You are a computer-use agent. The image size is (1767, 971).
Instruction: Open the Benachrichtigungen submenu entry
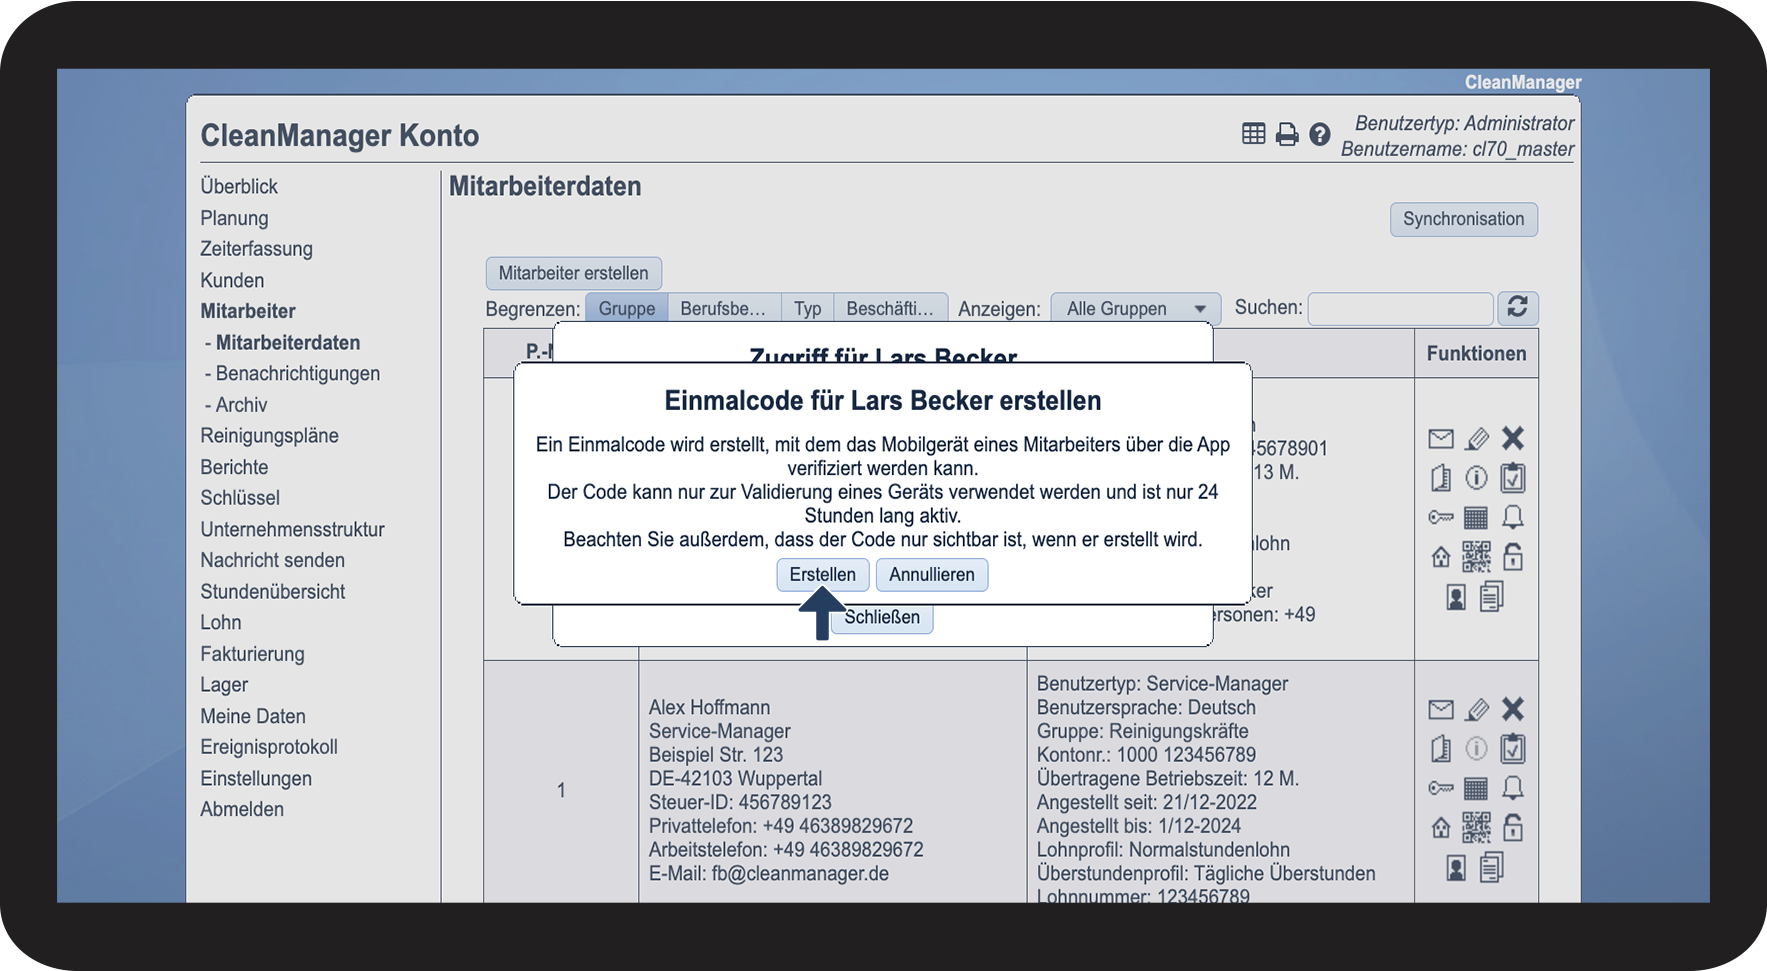coord(298,373)
